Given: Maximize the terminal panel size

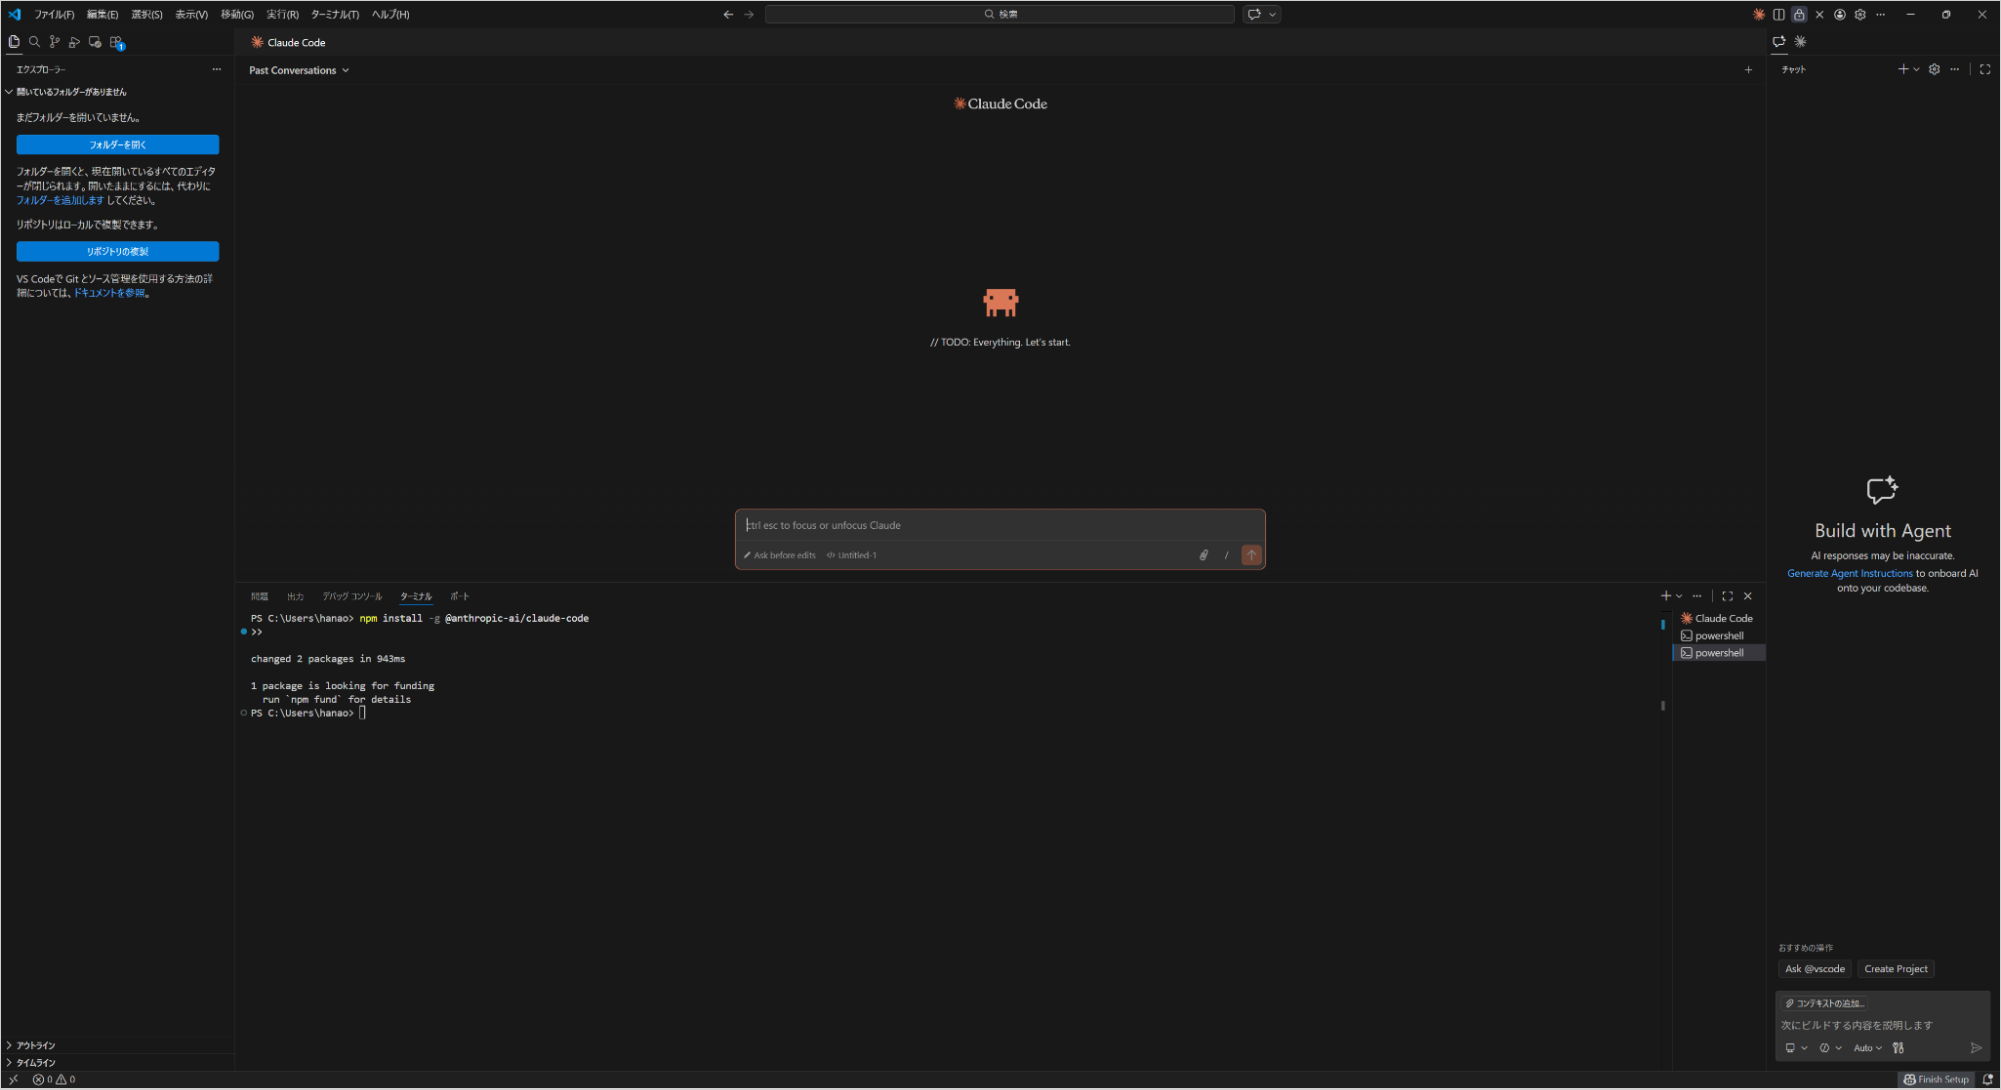Looking at the screenshot, I should [1727, 596].
